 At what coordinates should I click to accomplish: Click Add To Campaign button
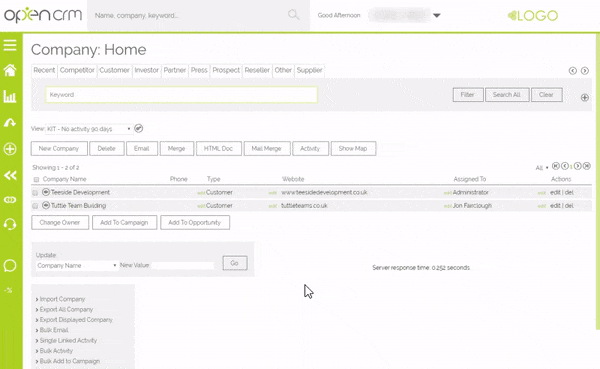click(x=124, y=222)
